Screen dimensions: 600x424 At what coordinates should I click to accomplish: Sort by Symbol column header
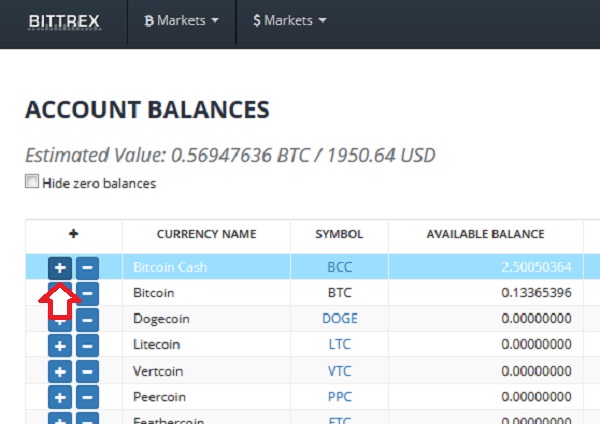tap(339, 234)
